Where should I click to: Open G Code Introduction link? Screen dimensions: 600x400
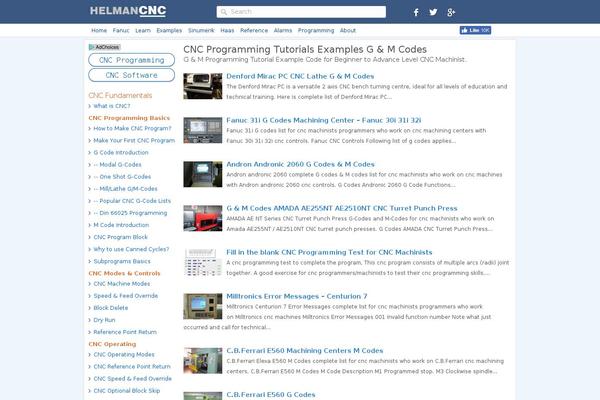(x=121, y=152)
